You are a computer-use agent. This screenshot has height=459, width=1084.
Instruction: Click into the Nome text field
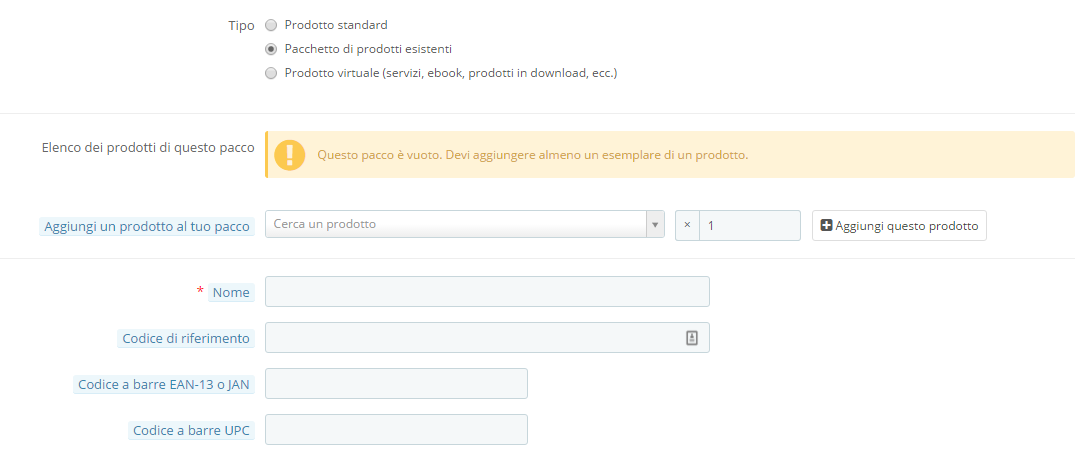tap(487, 292)
